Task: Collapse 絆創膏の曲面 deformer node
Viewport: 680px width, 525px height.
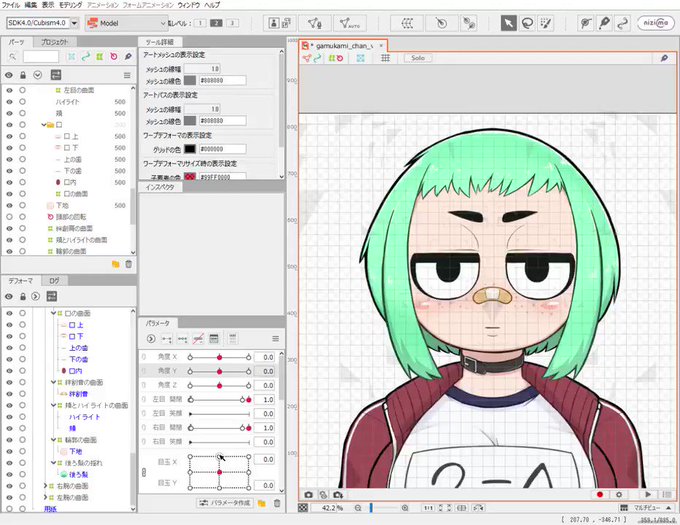Action: click(53, 382)
